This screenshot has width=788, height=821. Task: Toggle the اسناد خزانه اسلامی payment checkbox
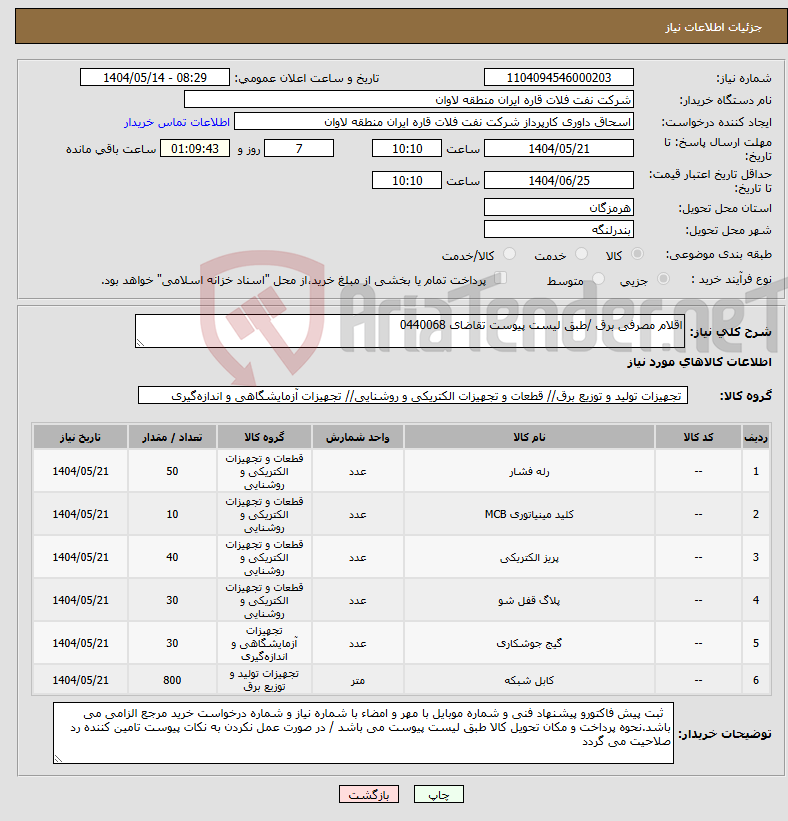pyautogui.click(x=501, y=278)
